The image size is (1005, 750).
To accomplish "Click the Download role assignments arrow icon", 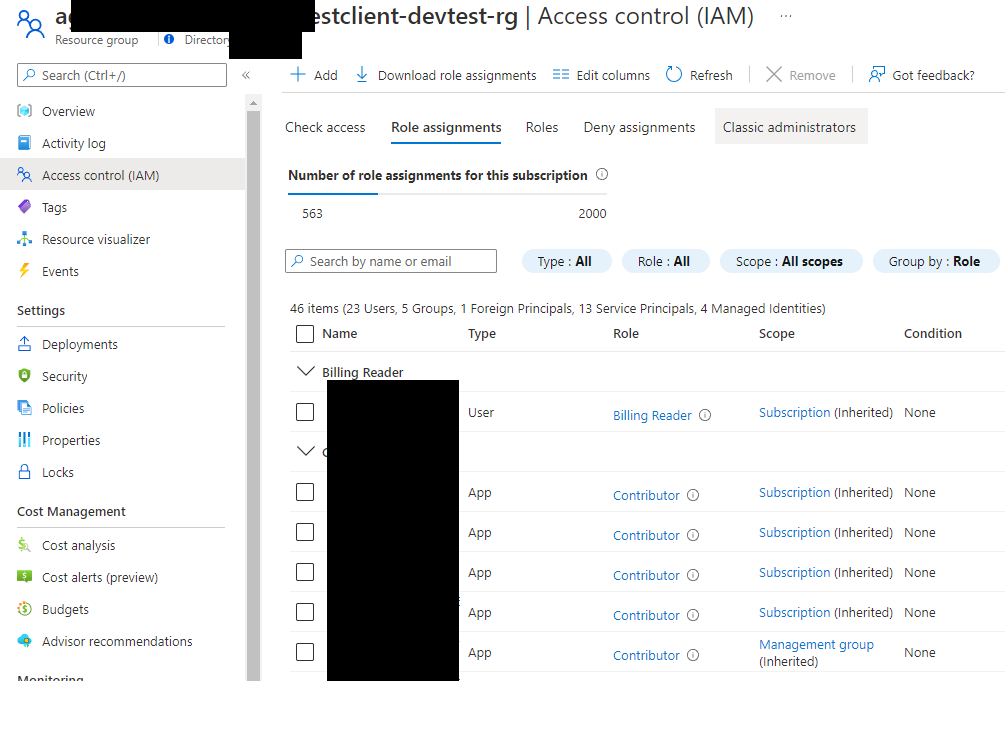I will 361,74.
